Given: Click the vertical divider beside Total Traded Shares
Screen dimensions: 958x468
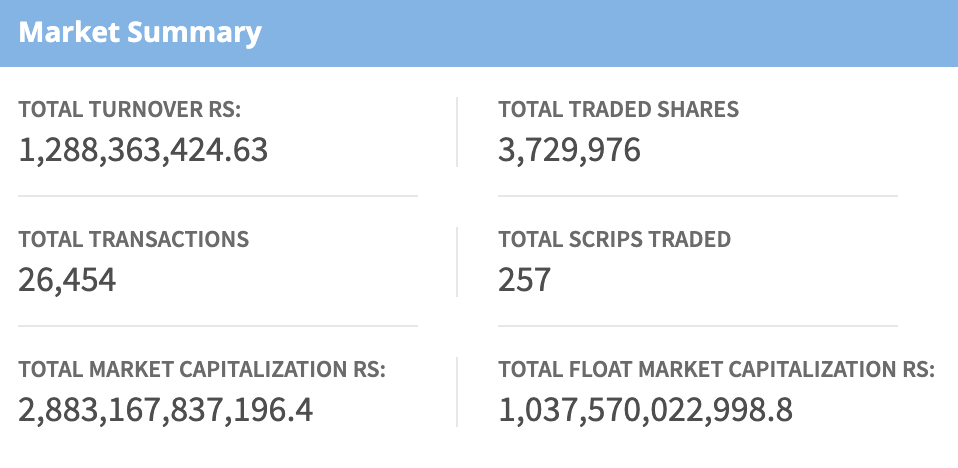Looking at the screenshot, I should point(457,131).
